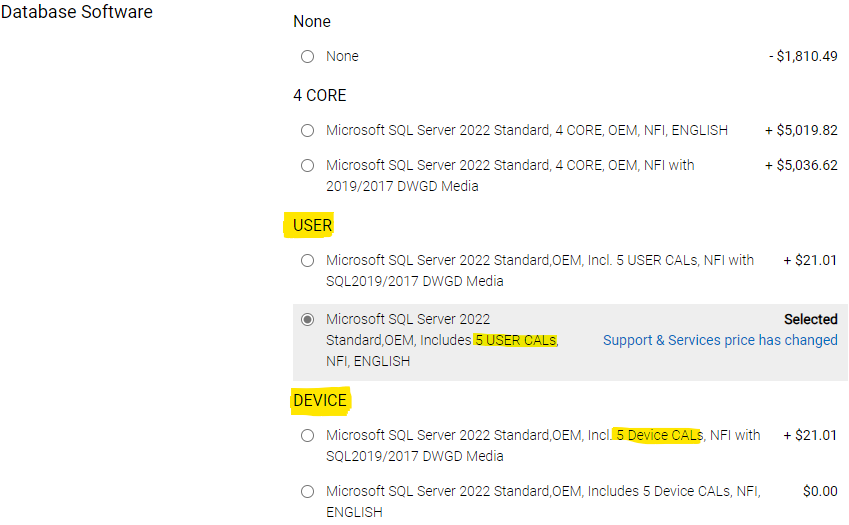
Task: Pick 5 USER CALs with SQL2019/2017 DWGD Media radio
Action: pyautogui.click(x=307, y=261)
